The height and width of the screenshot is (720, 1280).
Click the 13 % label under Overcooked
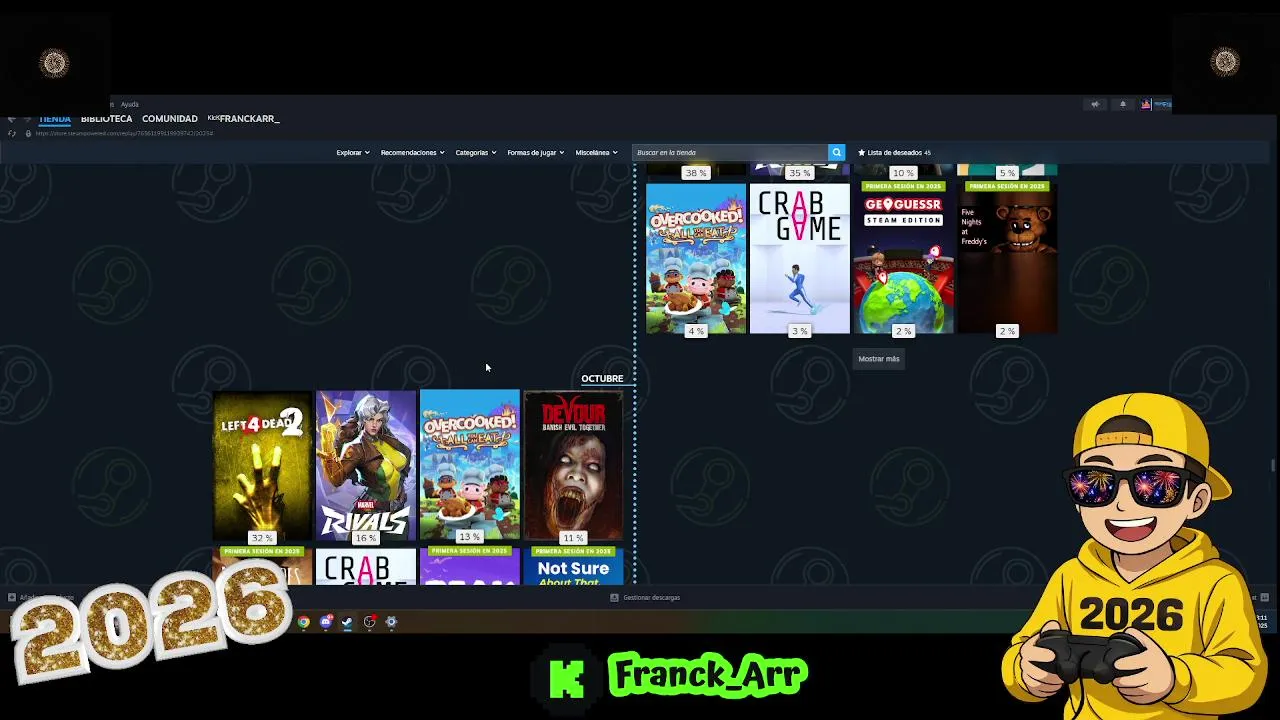(470, 538)
